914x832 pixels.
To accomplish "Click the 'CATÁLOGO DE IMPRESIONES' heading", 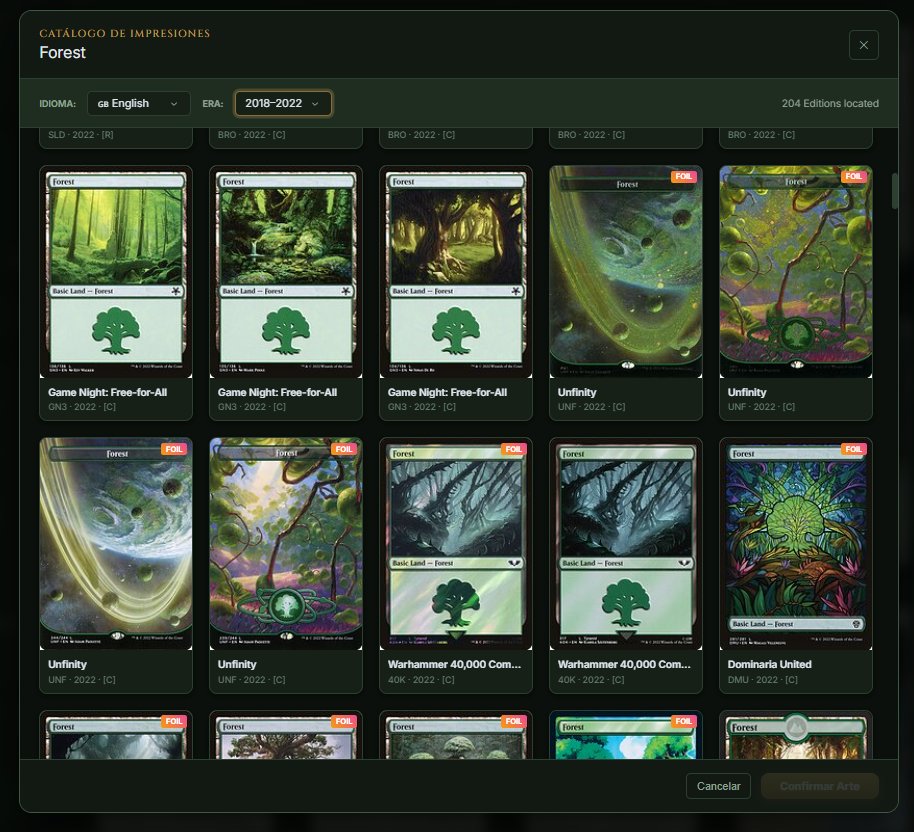I will click(x=125, y=33).
